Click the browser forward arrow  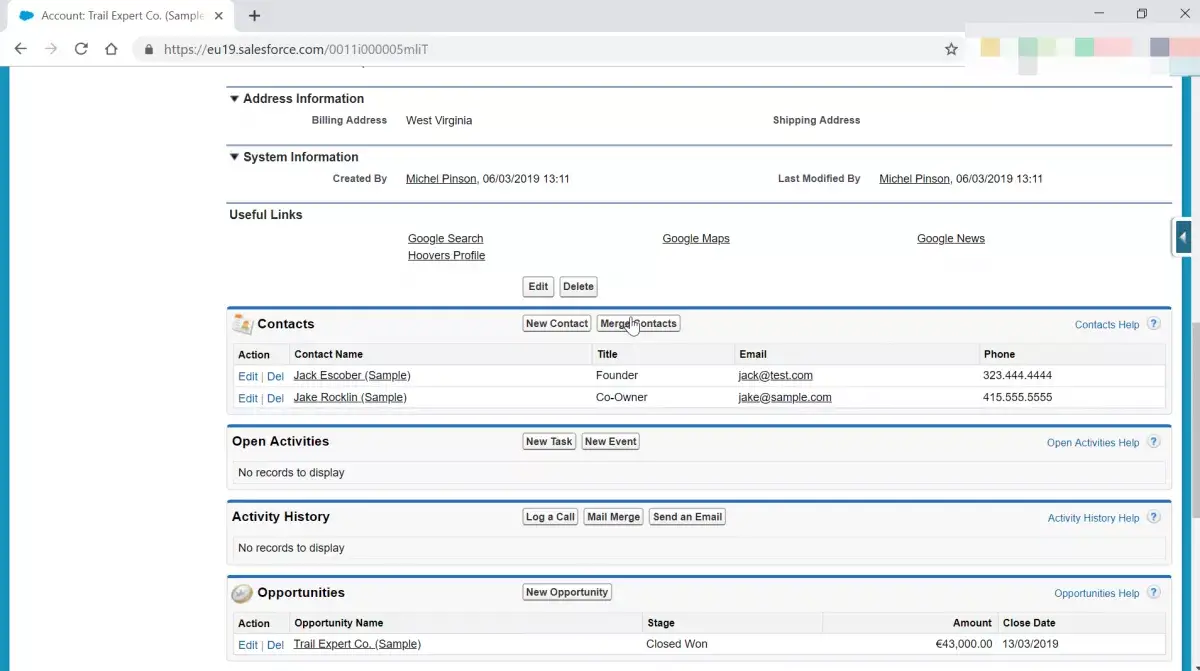pos(51,48)
